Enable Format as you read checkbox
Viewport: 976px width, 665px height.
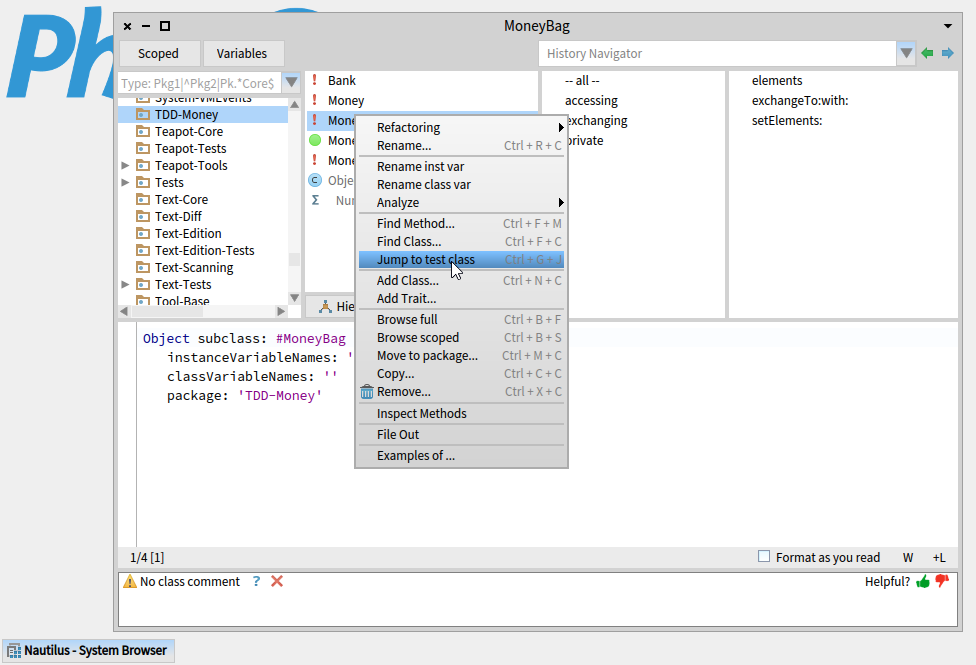764,556
